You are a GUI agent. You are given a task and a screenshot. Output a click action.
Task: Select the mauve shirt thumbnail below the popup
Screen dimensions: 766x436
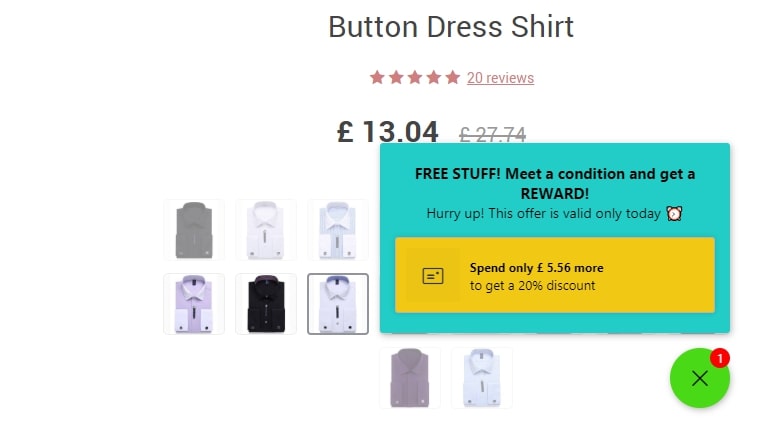[410, 377]
